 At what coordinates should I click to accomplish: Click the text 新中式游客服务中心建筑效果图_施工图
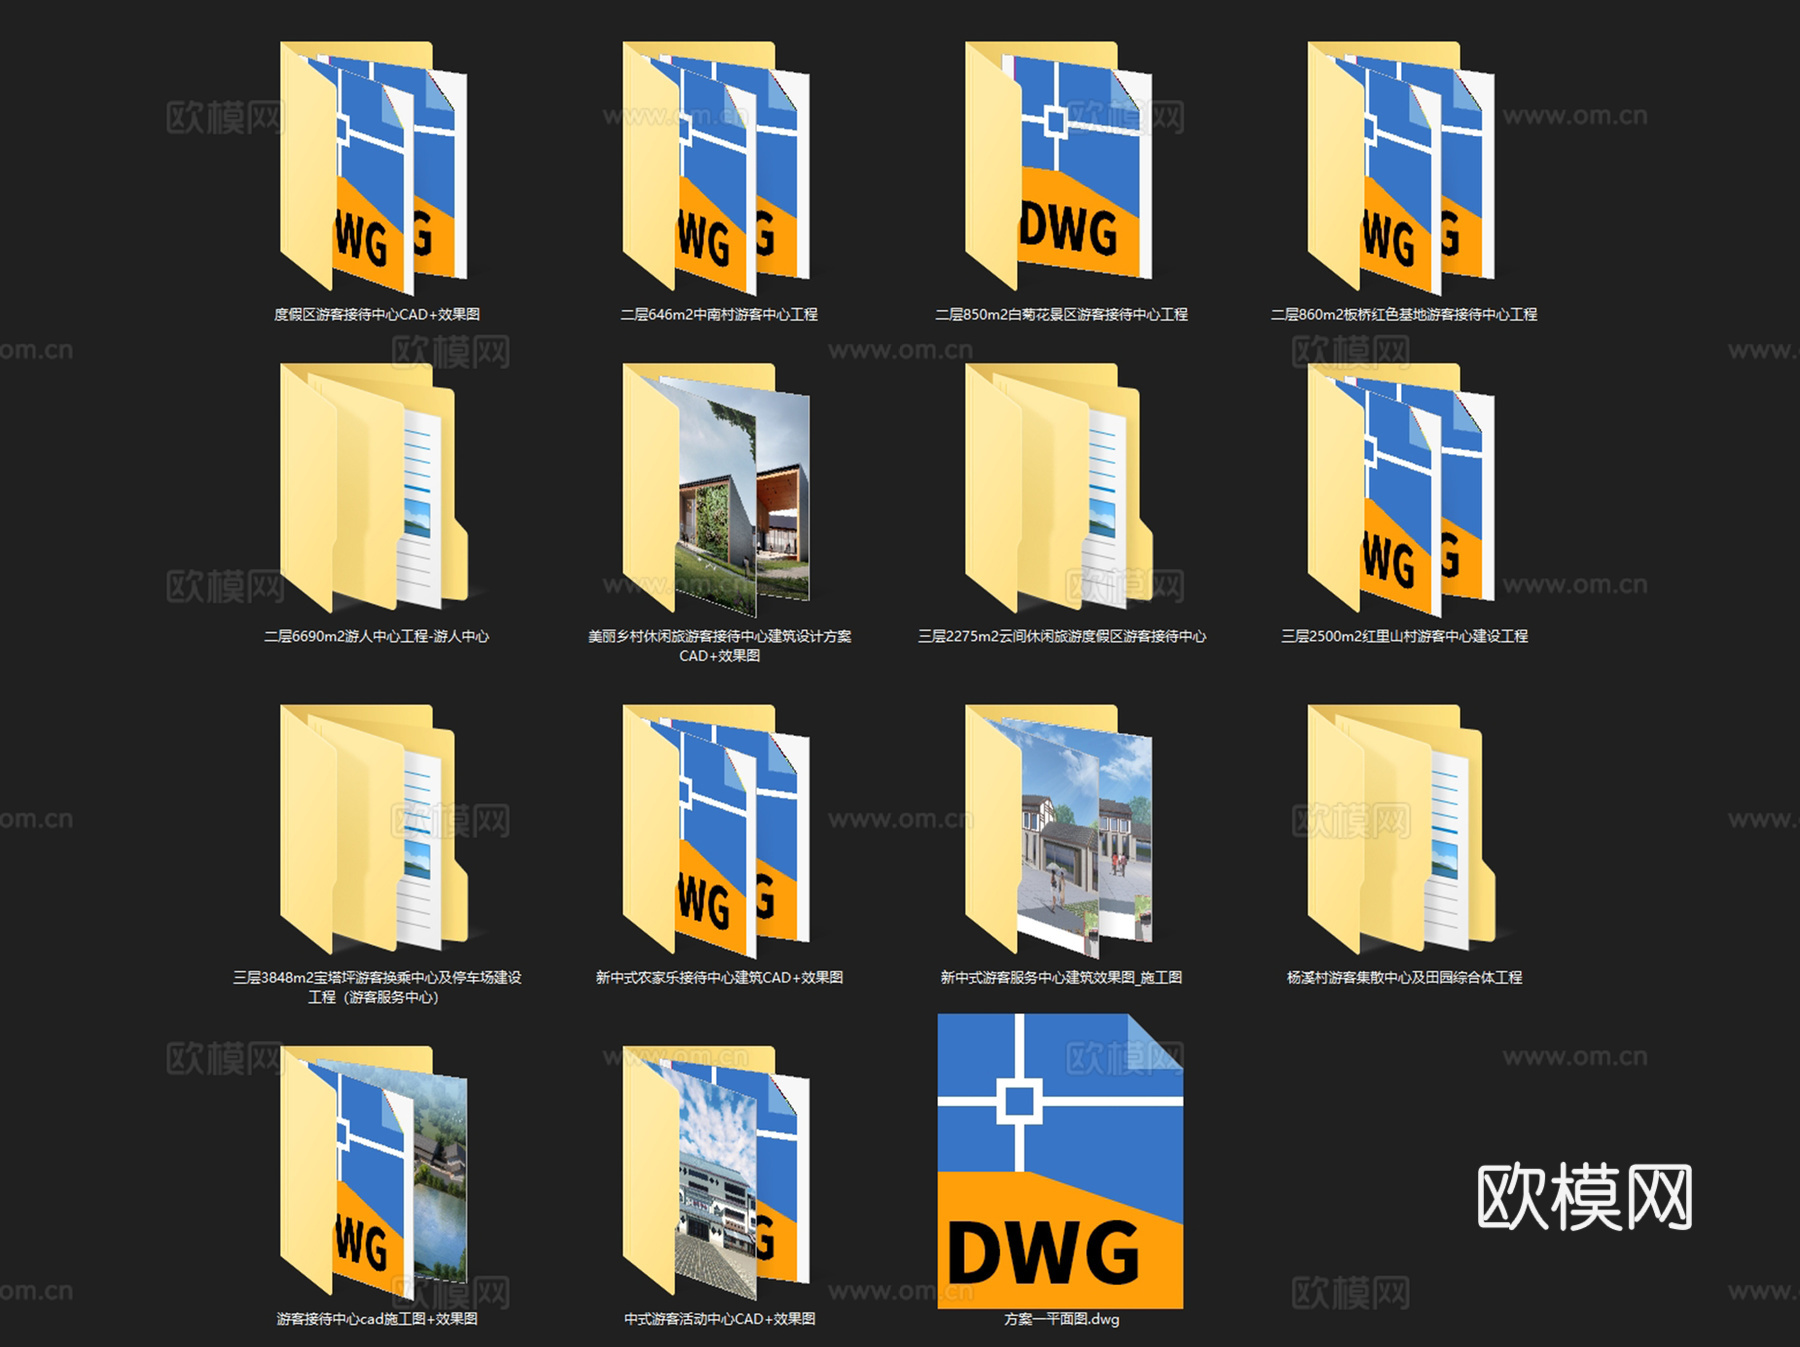coord(1061,977)
